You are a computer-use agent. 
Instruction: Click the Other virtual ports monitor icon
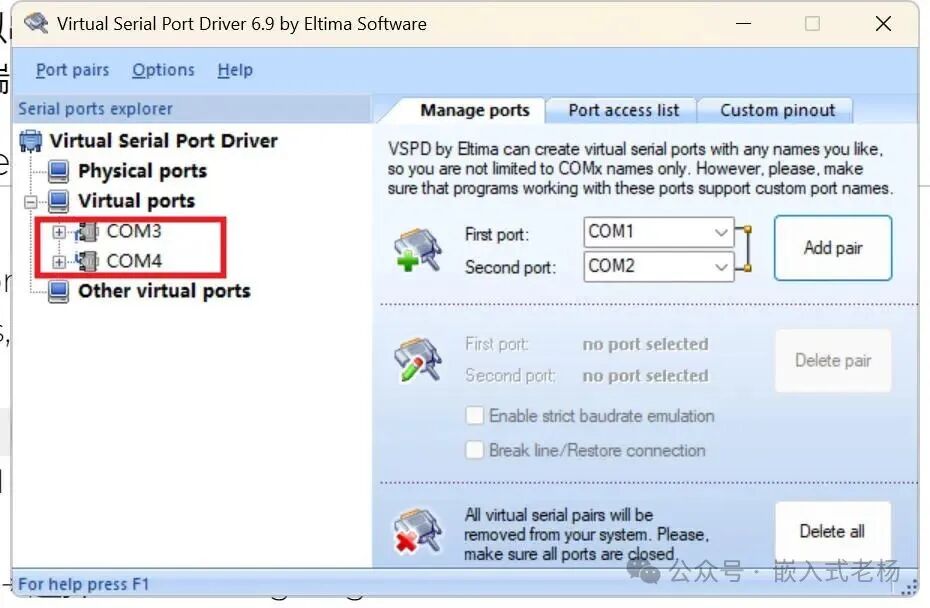(x=59, y=291)
